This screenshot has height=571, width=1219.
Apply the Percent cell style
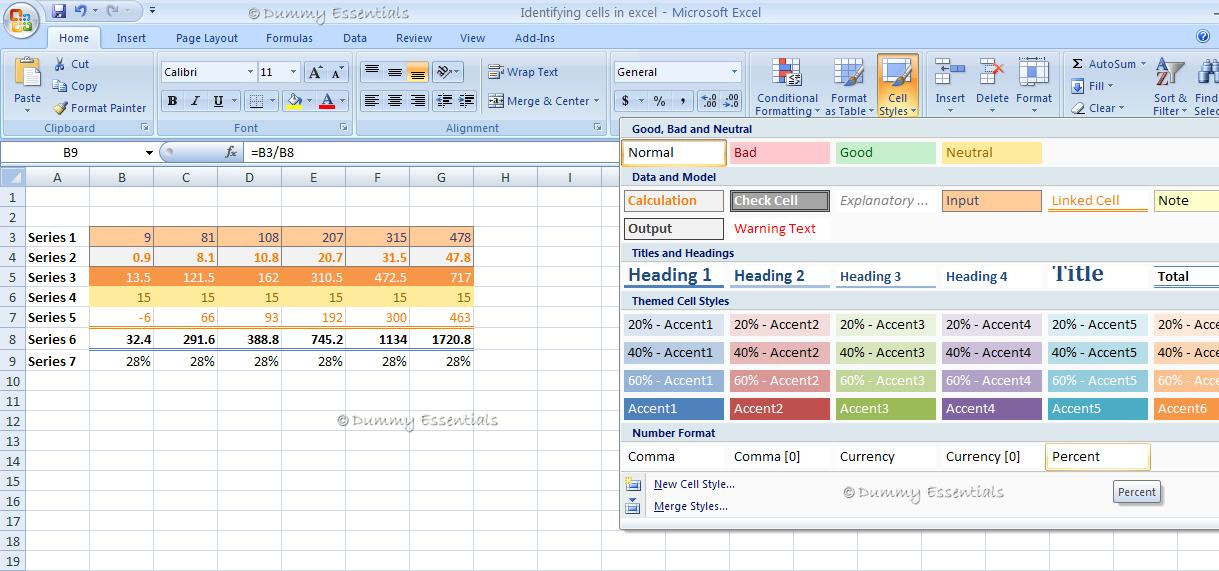click(x=1098, y=456)
